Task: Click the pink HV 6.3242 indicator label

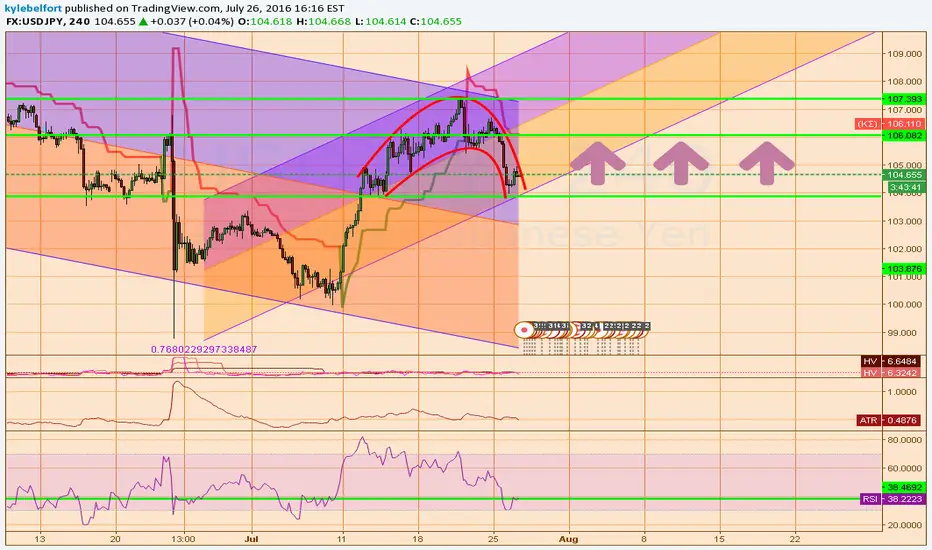Action: point(892,373)
